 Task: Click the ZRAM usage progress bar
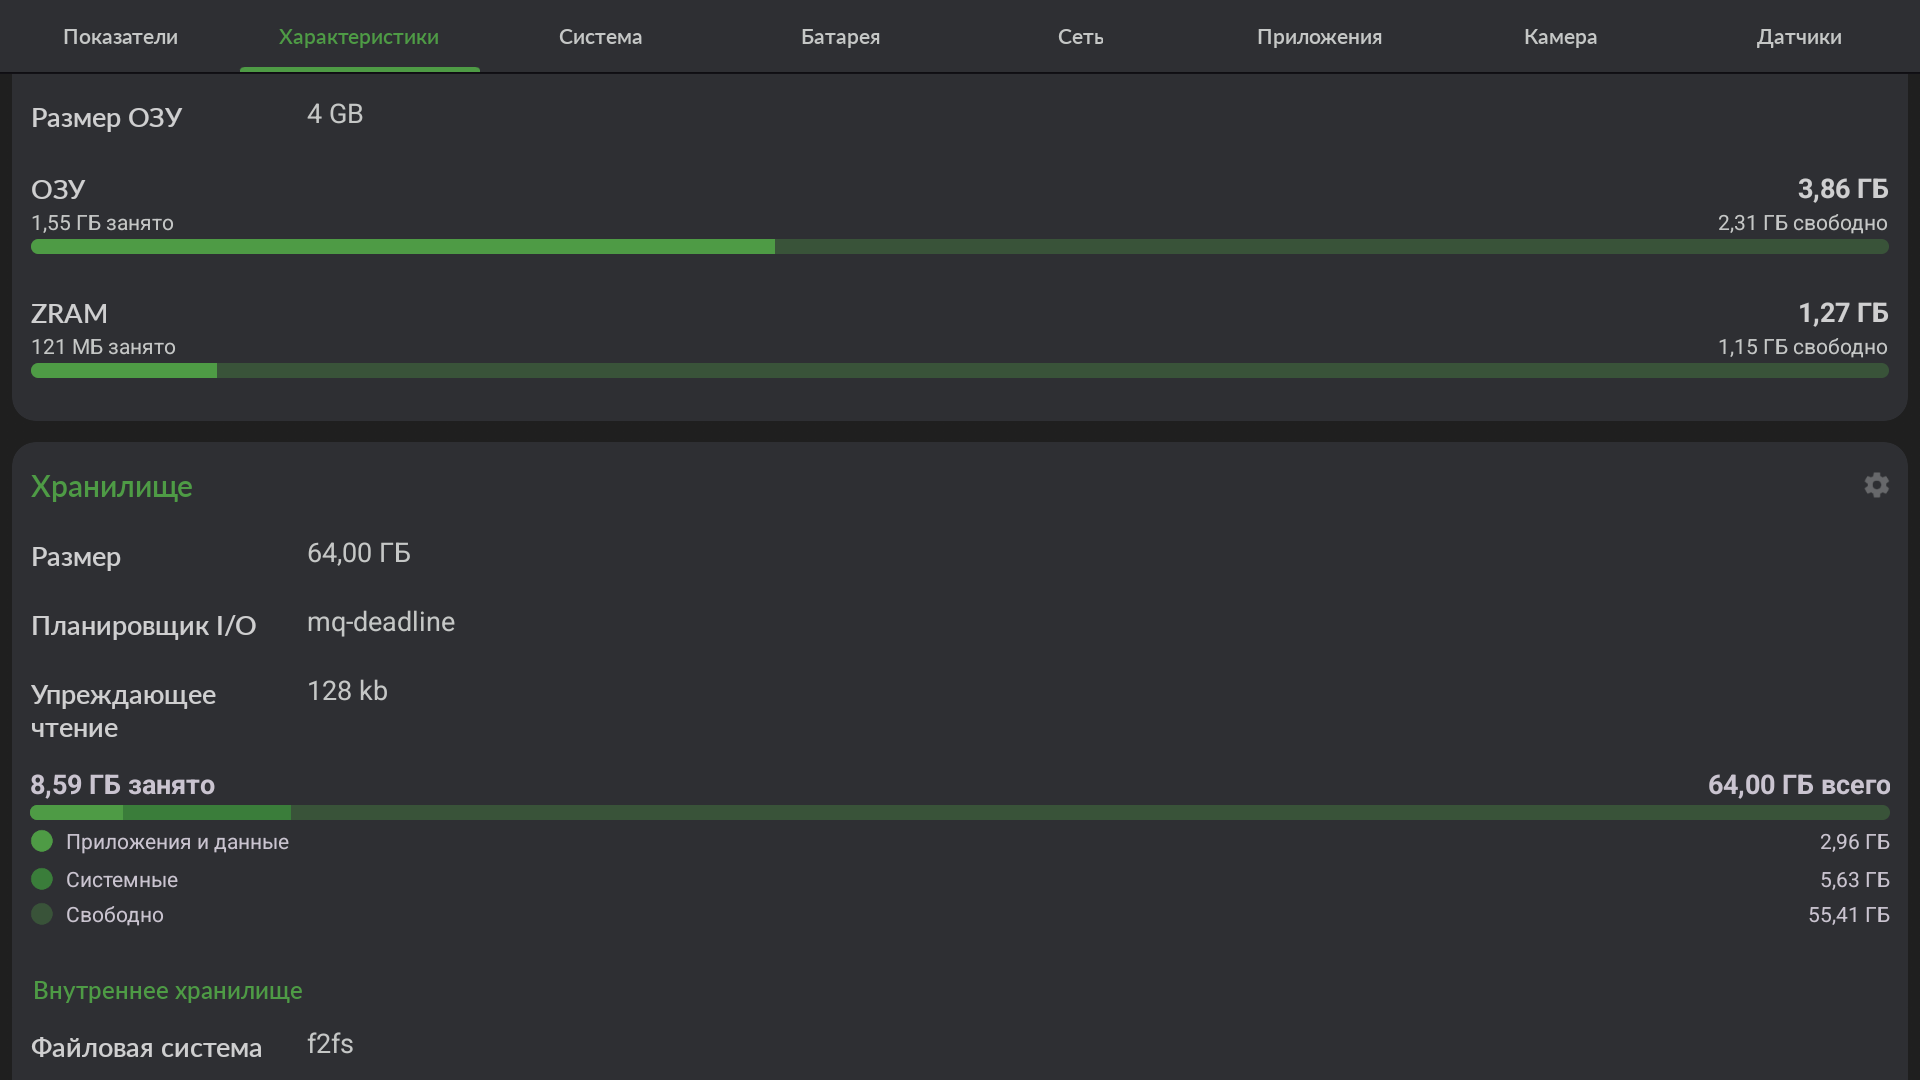(960, 371)
